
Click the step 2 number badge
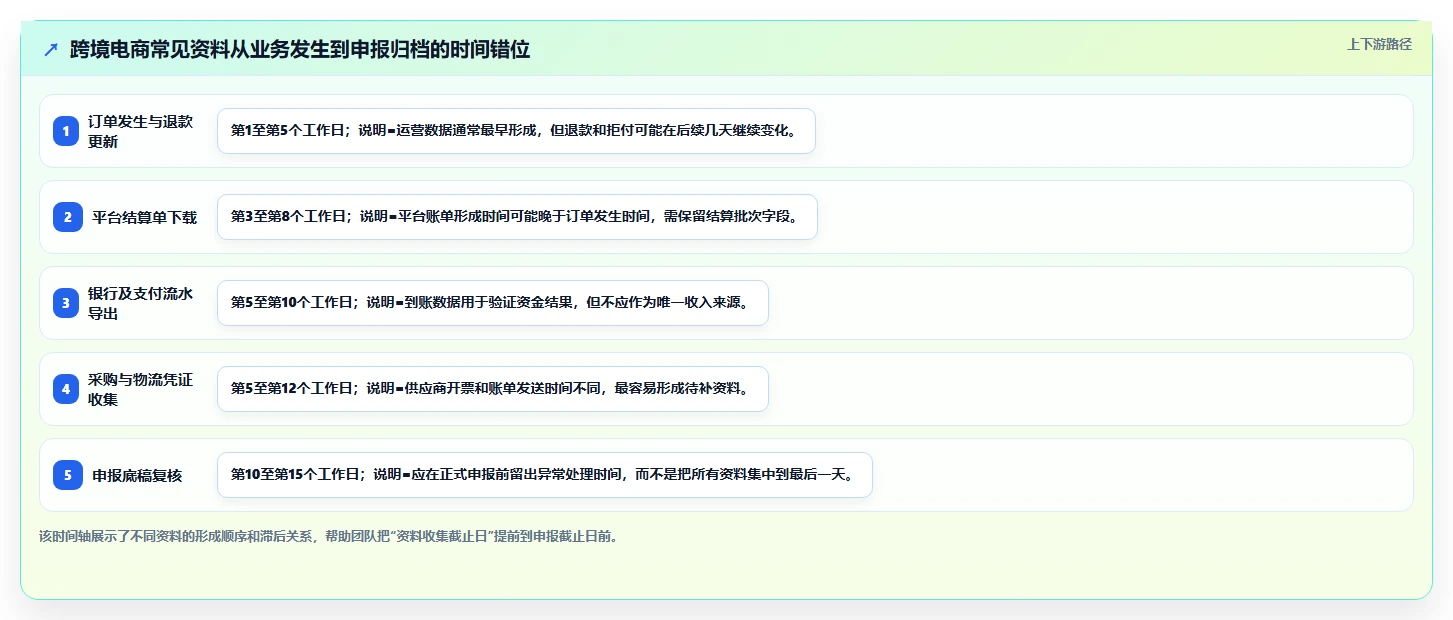68,217
